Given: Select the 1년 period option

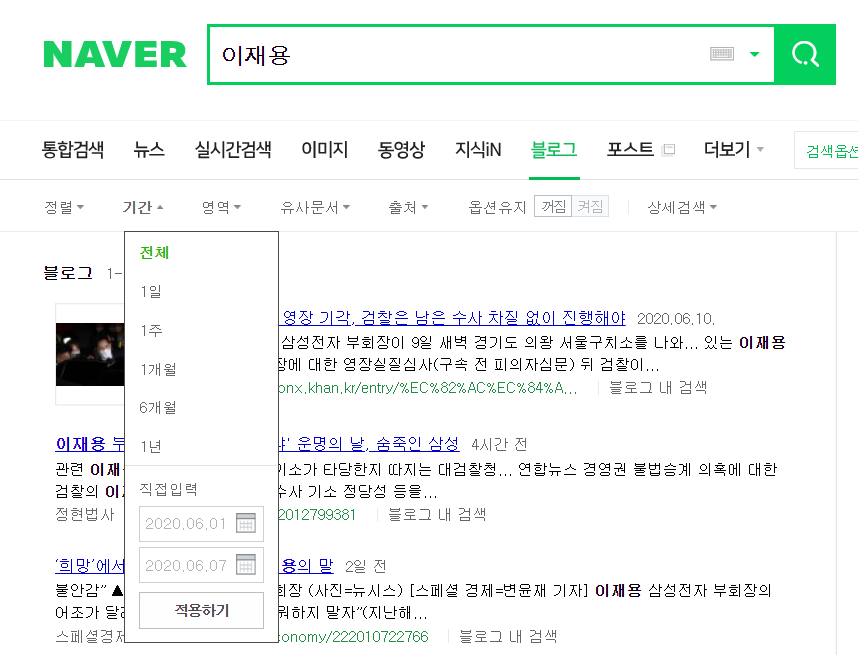Looking at the screenshot, I should pos(150,446).
